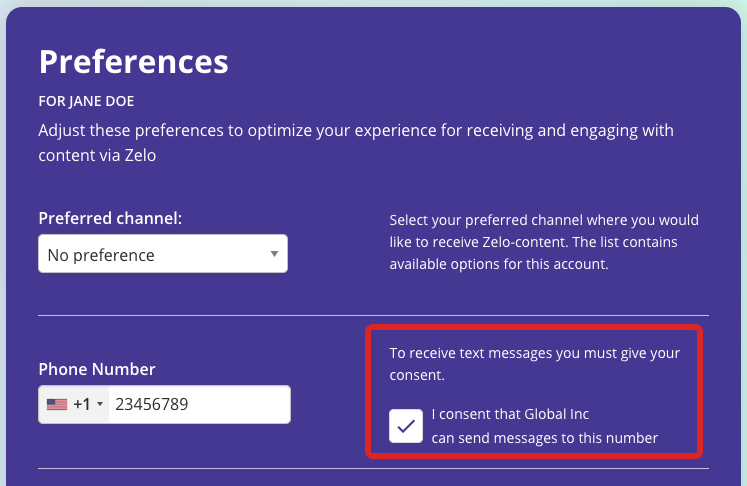Select the 'No preference' combo box
Image resolution: width=747 pixels, height=486 pixels.
tap(163, 254)
